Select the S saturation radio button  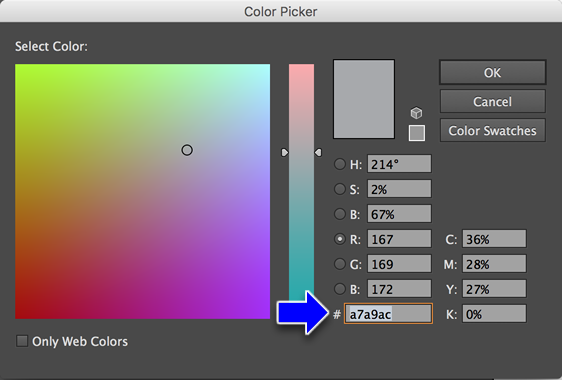click(x=339, y=189)
